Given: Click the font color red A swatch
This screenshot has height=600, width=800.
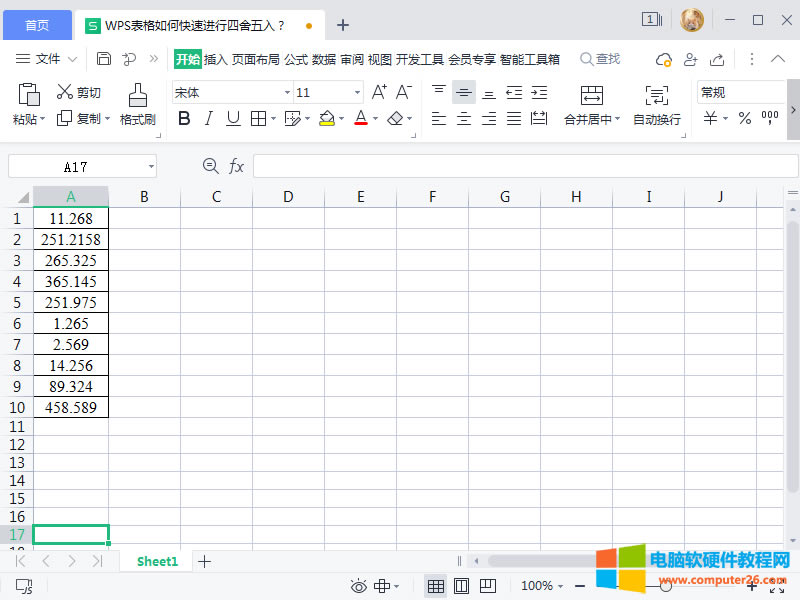Looking at the screenshot, I should tap(361, 118).
